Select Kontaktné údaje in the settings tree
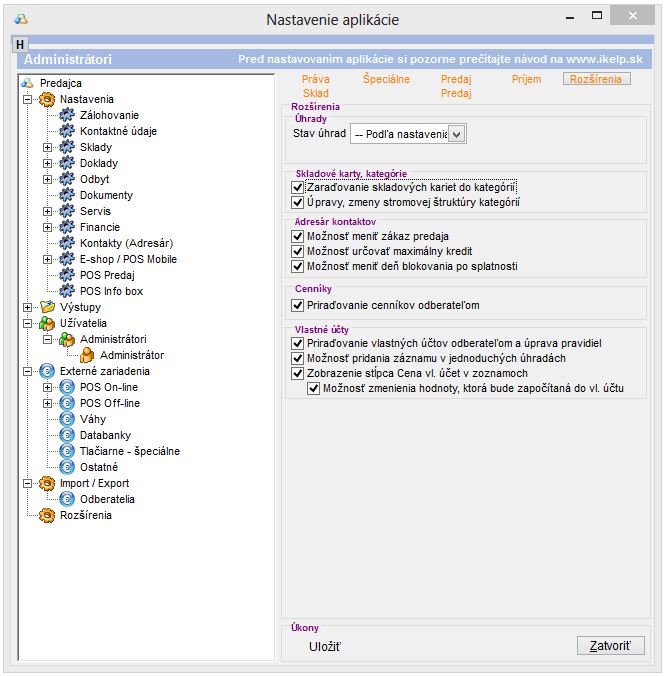The height and width of the screenshot is (676, 665). pyautogui.click(x=118, y=131)
